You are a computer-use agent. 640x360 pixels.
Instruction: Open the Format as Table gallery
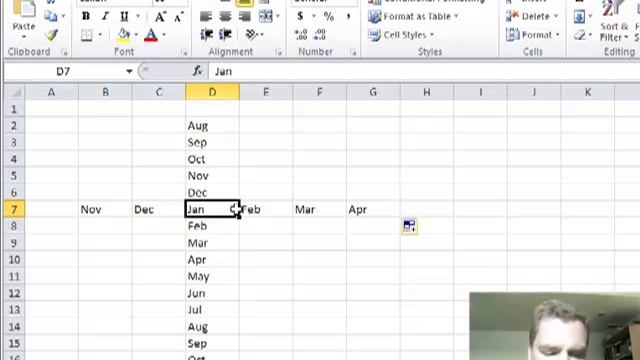pyautogui.click(x=413, y=16)
